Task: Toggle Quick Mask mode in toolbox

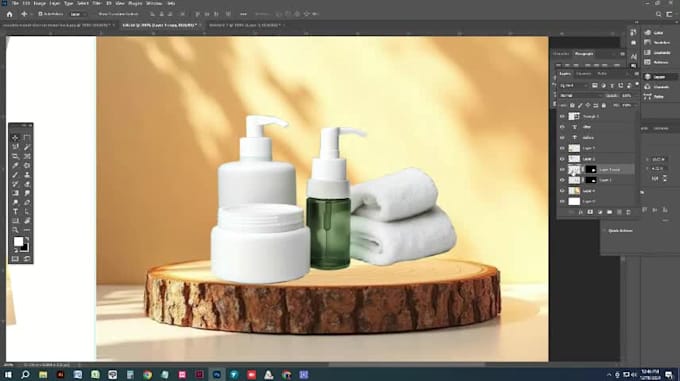Action: pos(15,259)
